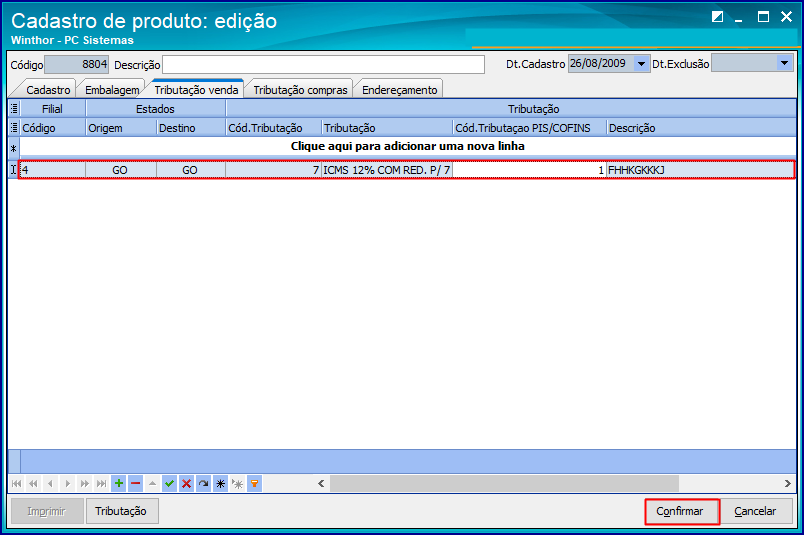Select PIS/COFINS code cell value 1
The image size is (804, 535).
click(x=529, y=170)
